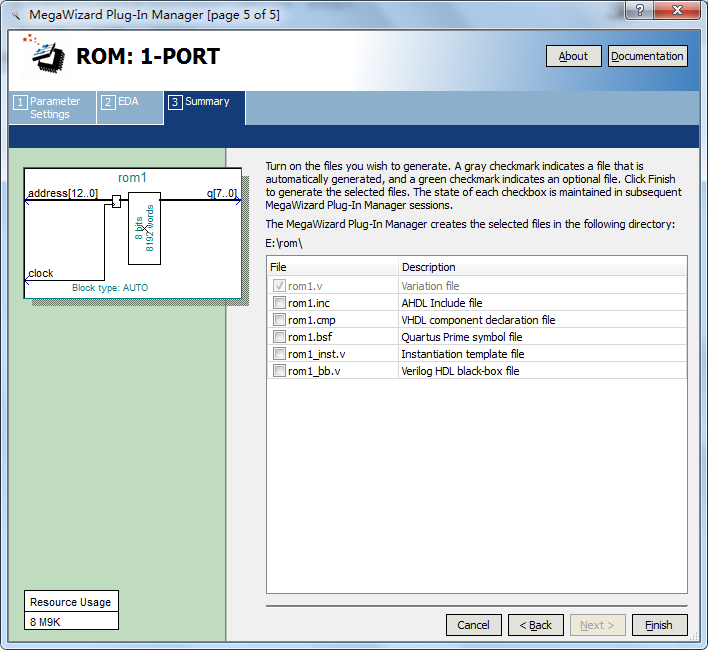
Task: Click the step 2 number icon
Action: tap(108, 102)
